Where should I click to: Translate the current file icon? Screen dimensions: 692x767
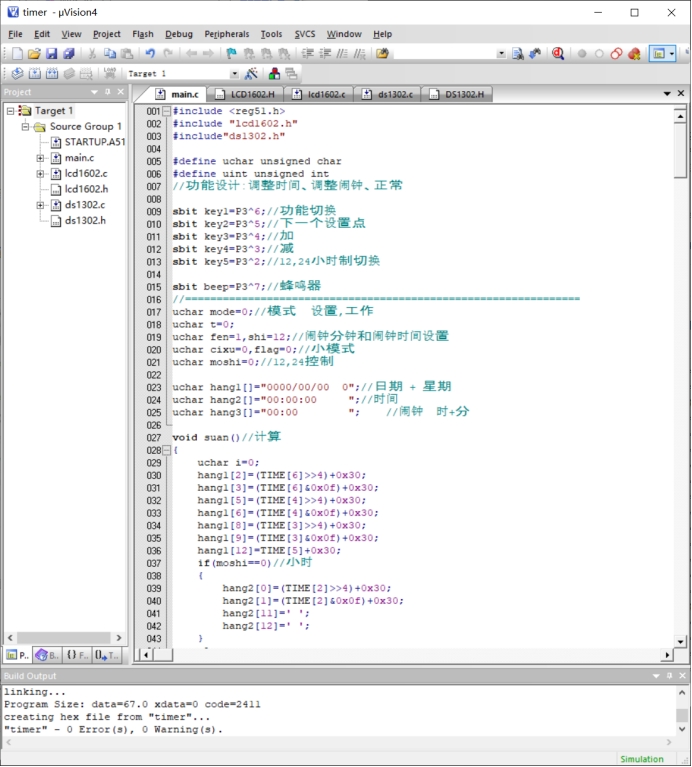(17, 74)
